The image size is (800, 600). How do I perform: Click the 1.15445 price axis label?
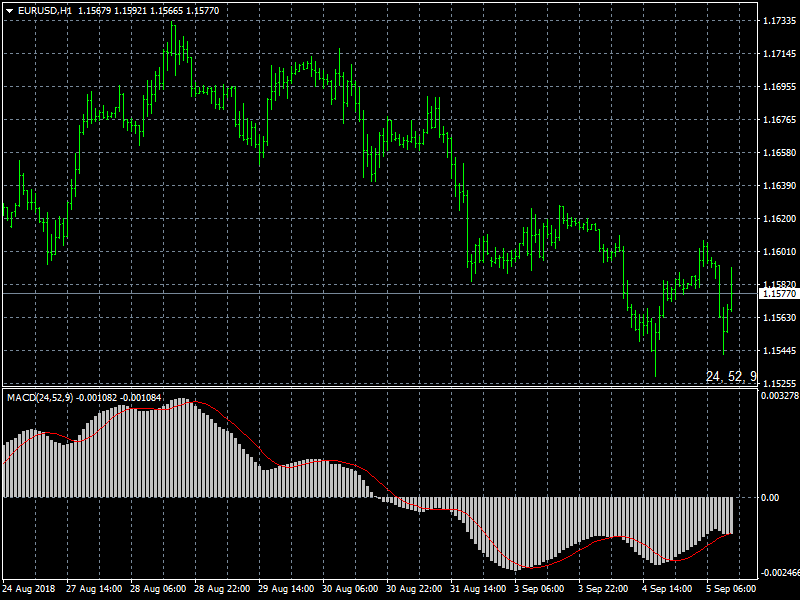click(779, 351)
